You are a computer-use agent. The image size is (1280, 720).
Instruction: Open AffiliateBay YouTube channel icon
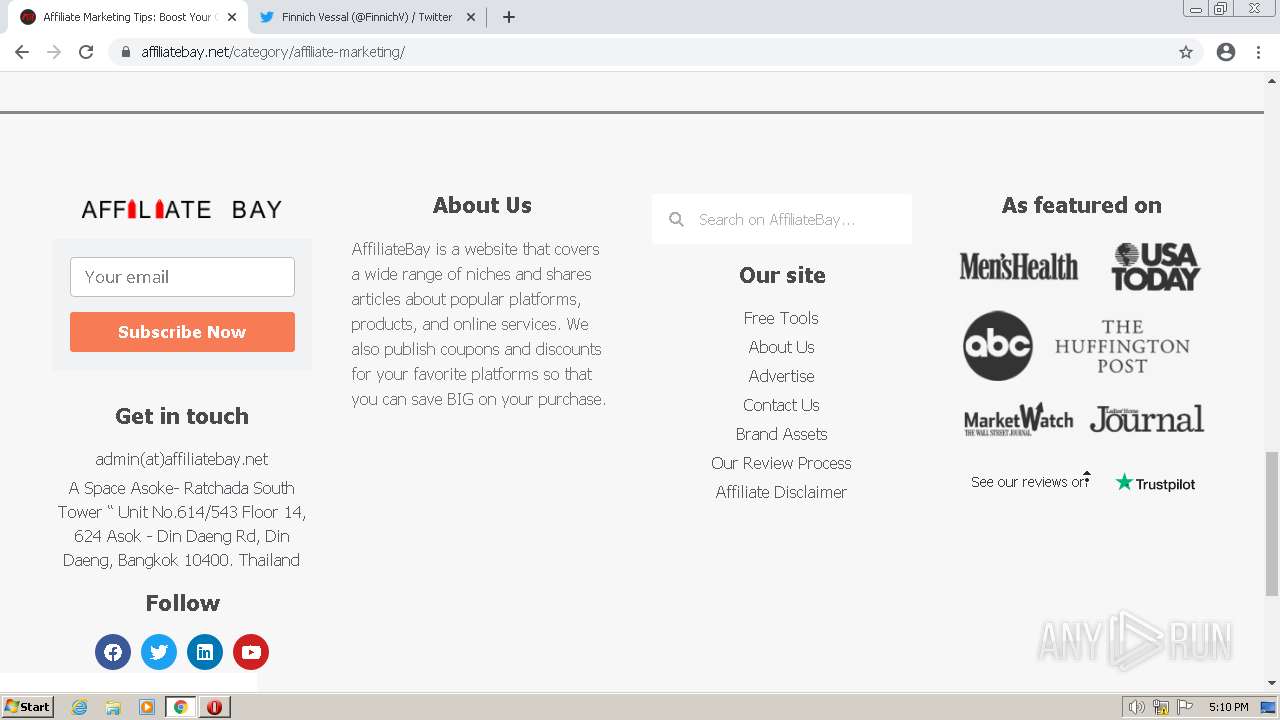click(x=251, y=652)
